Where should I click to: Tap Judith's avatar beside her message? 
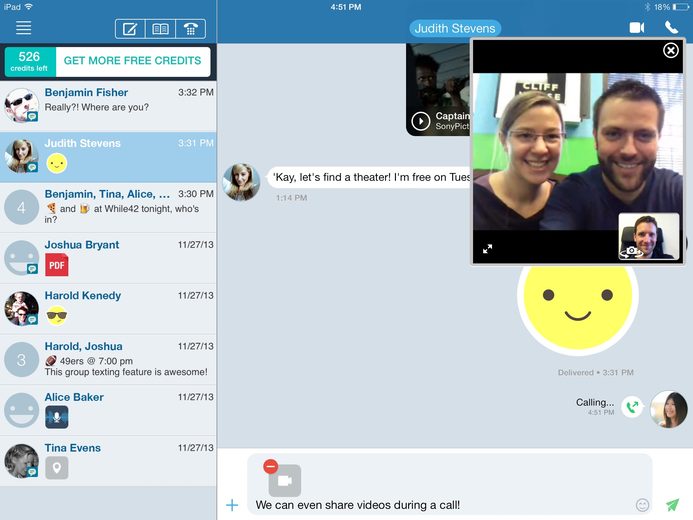[x=241, y=182]
